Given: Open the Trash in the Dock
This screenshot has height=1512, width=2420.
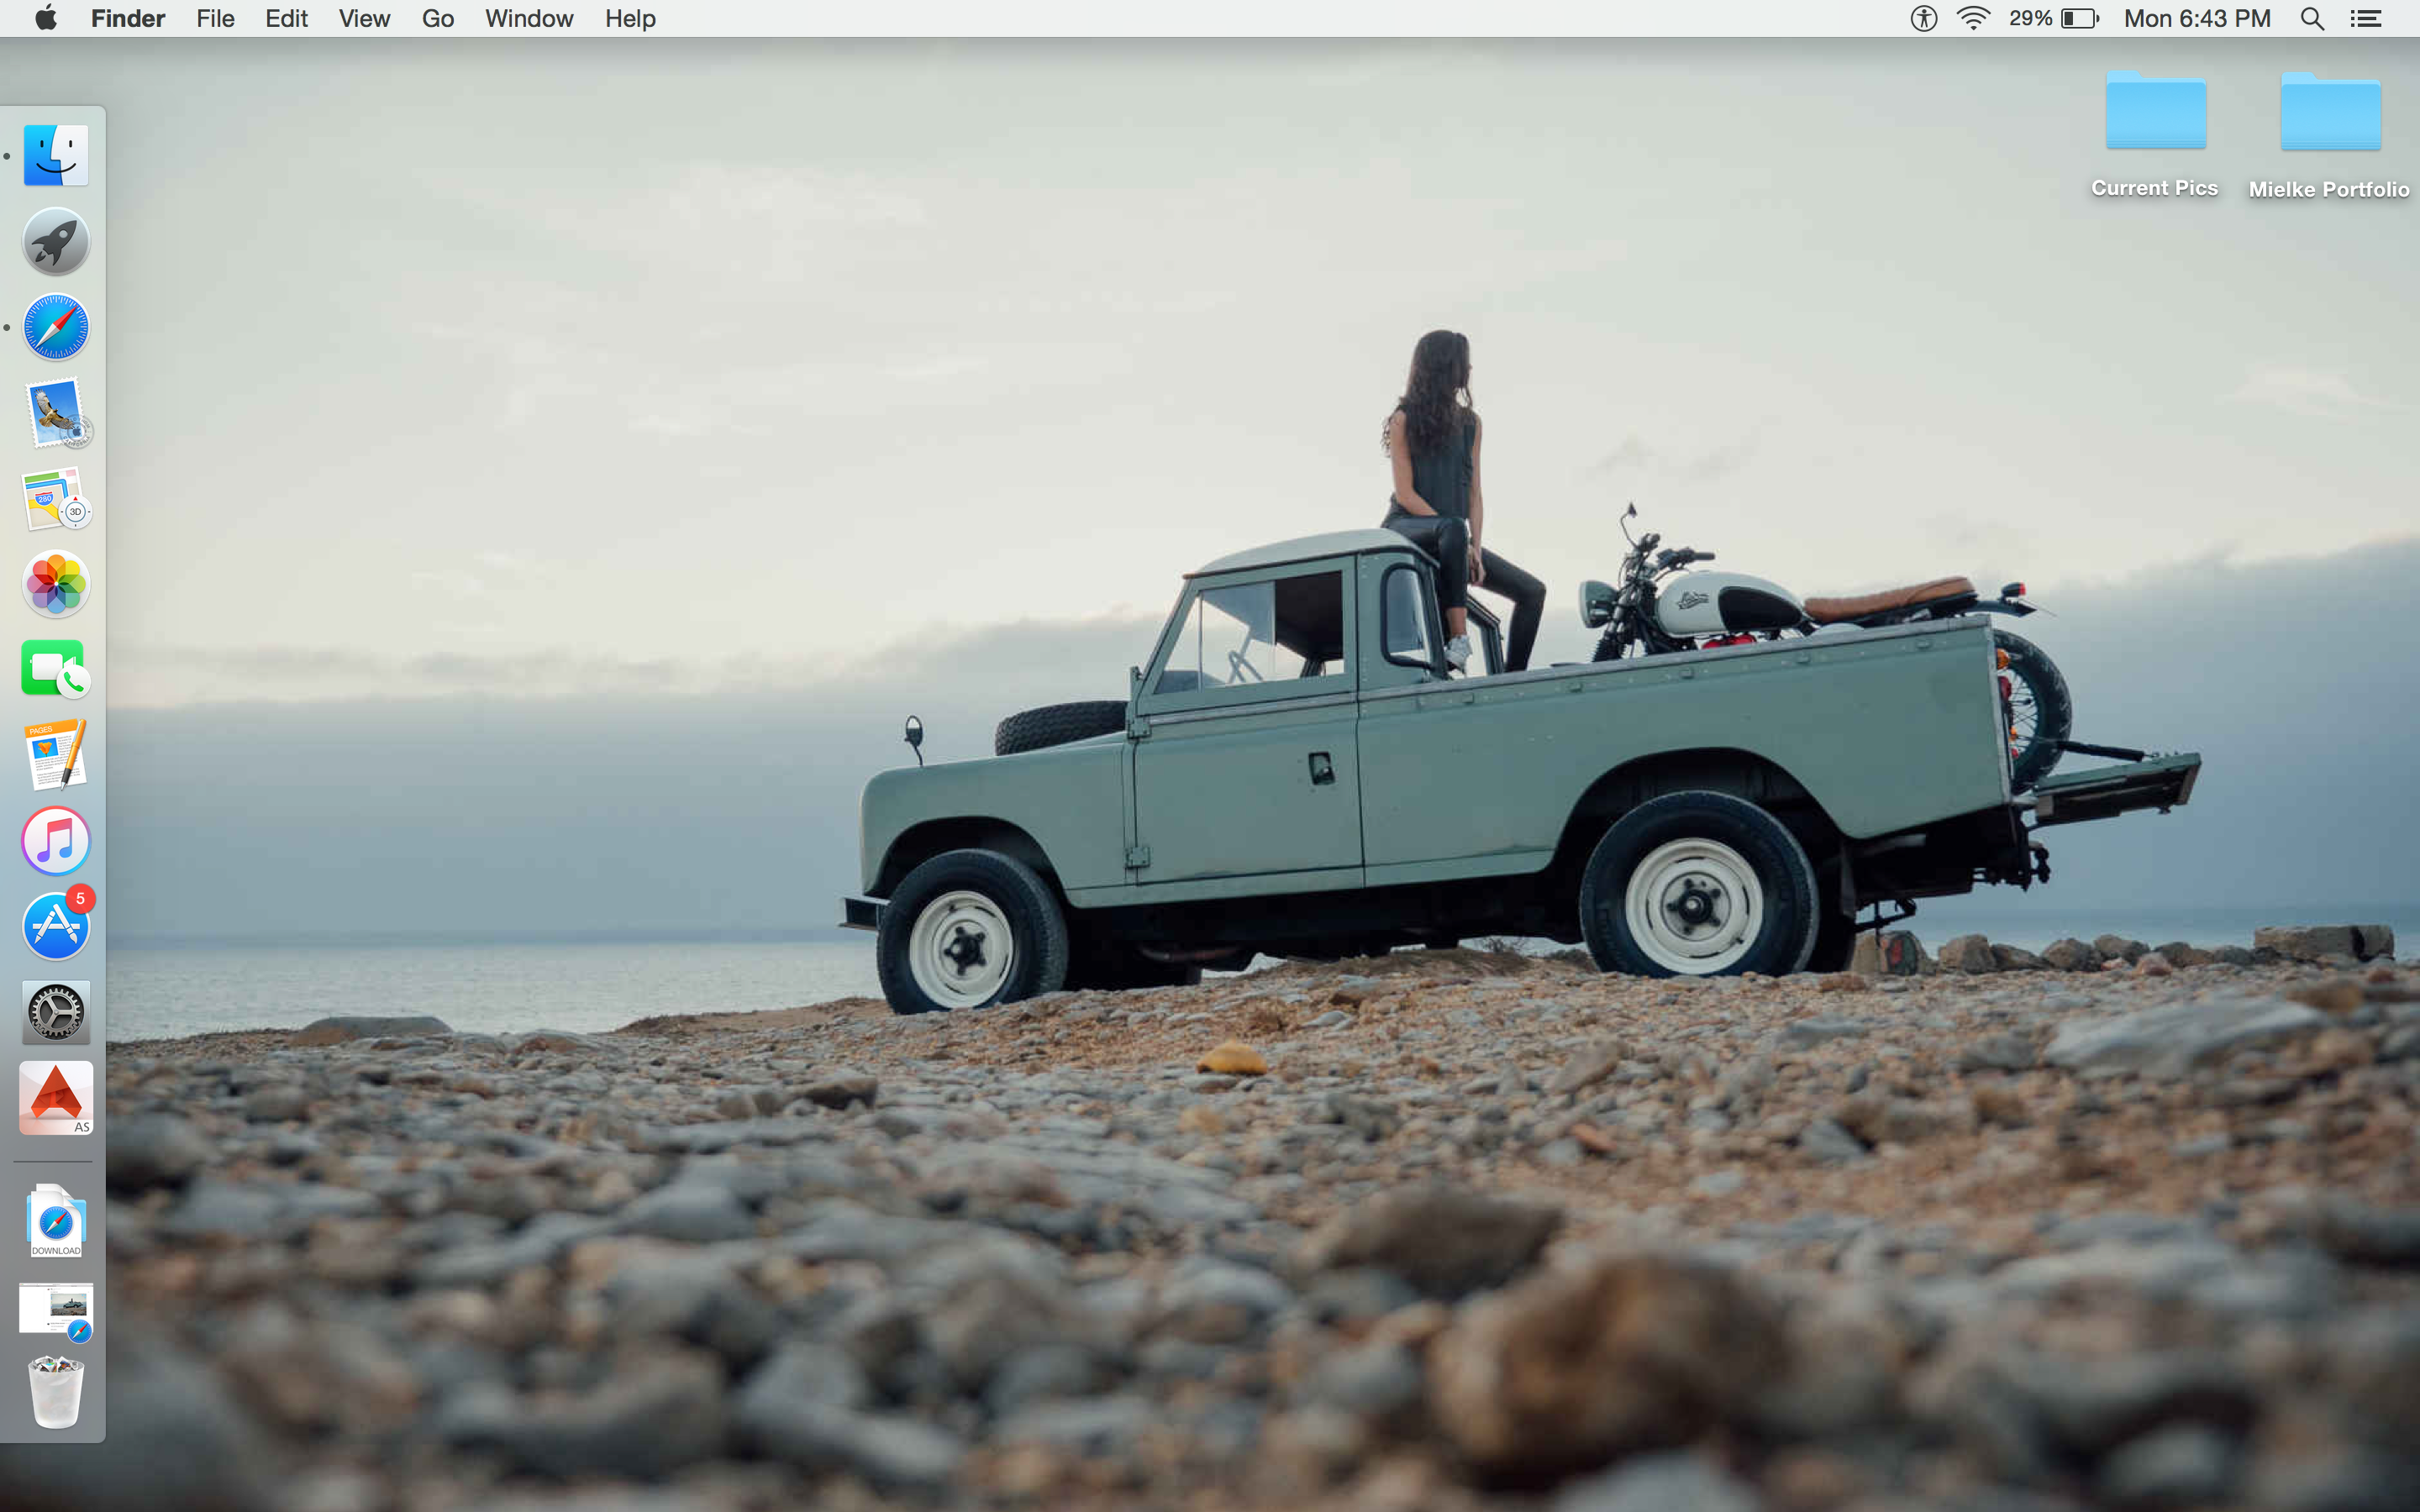Looking at the screenshot, I should coord(56,1392).
